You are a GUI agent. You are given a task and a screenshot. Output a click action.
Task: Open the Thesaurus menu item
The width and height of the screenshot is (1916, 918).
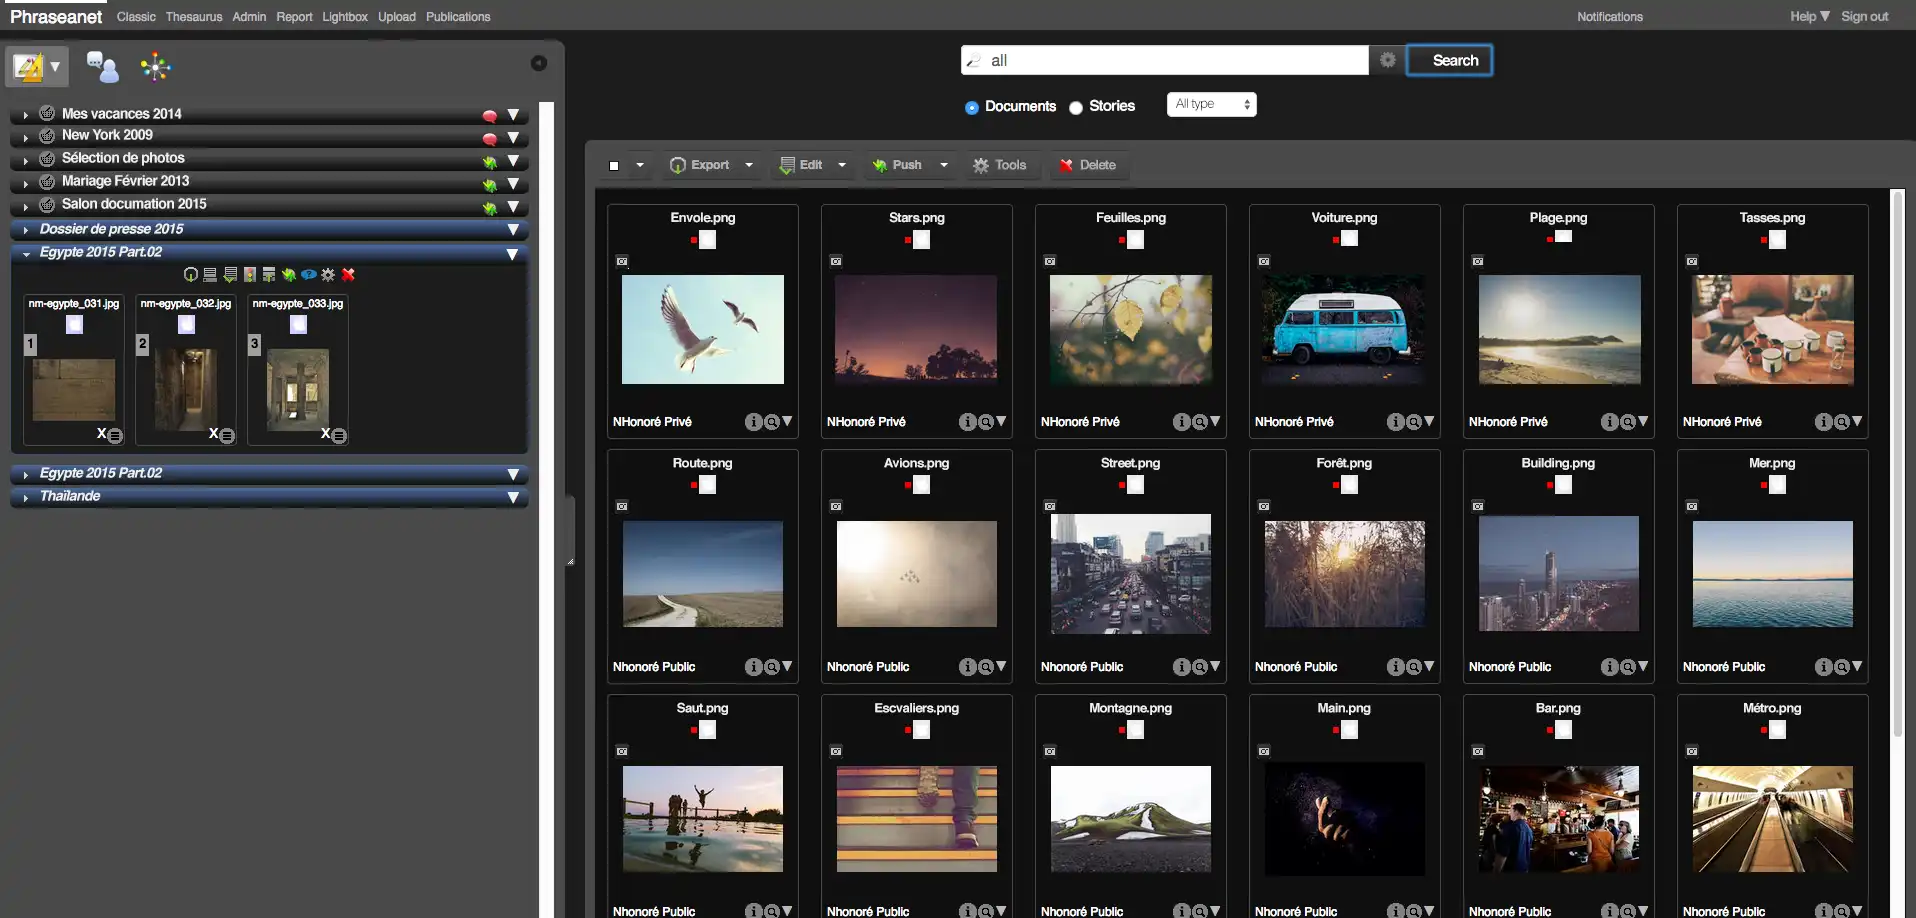tap(194, 17)
